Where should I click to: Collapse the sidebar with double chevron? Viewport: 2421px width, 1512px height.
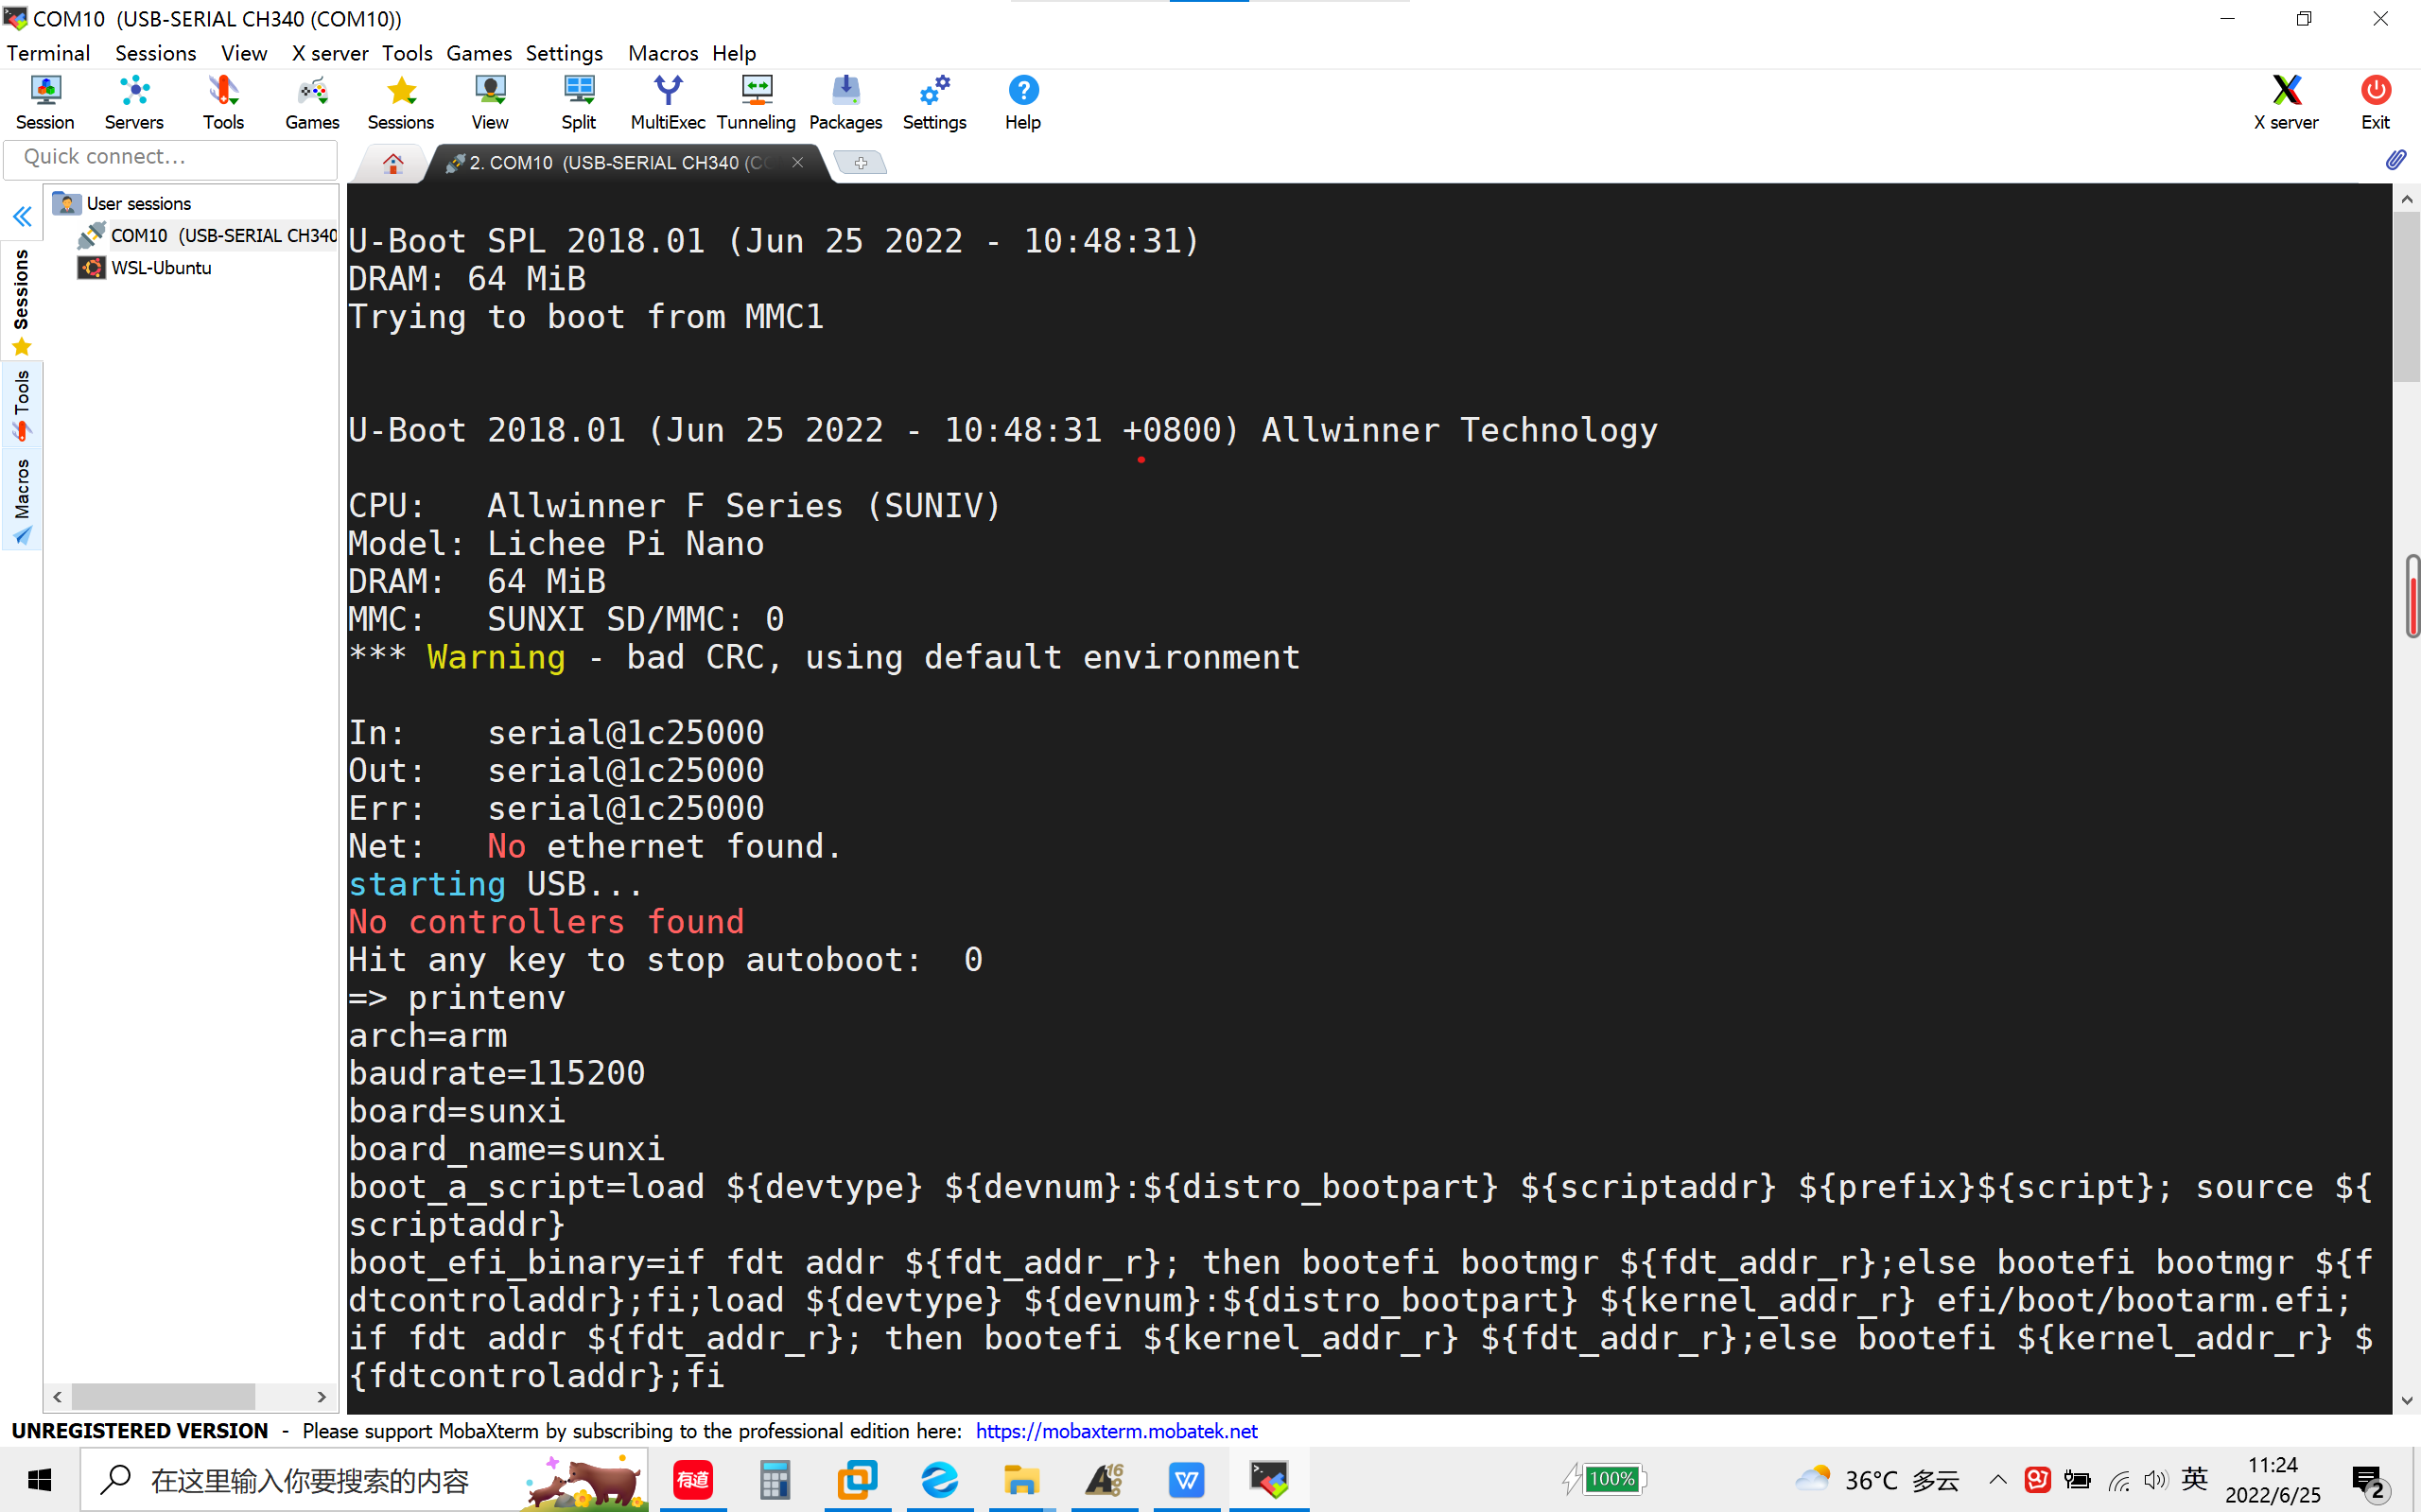pyautogui.click(x=22, y=216)
